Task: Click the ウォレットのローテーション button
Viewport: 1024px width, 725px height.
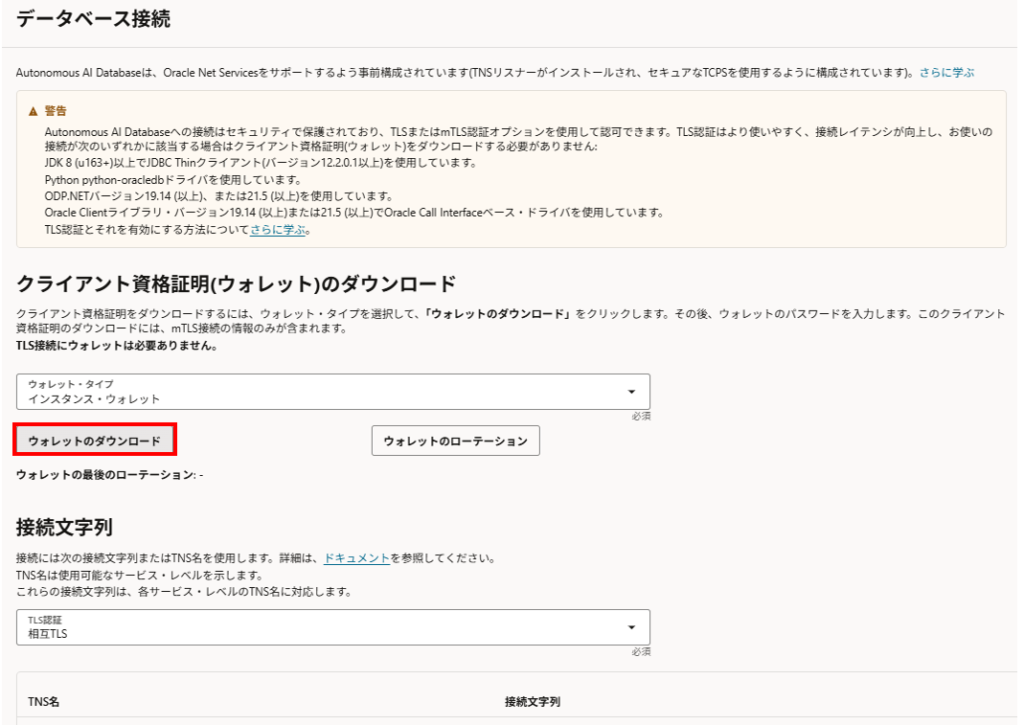Action: coord(455,441)
